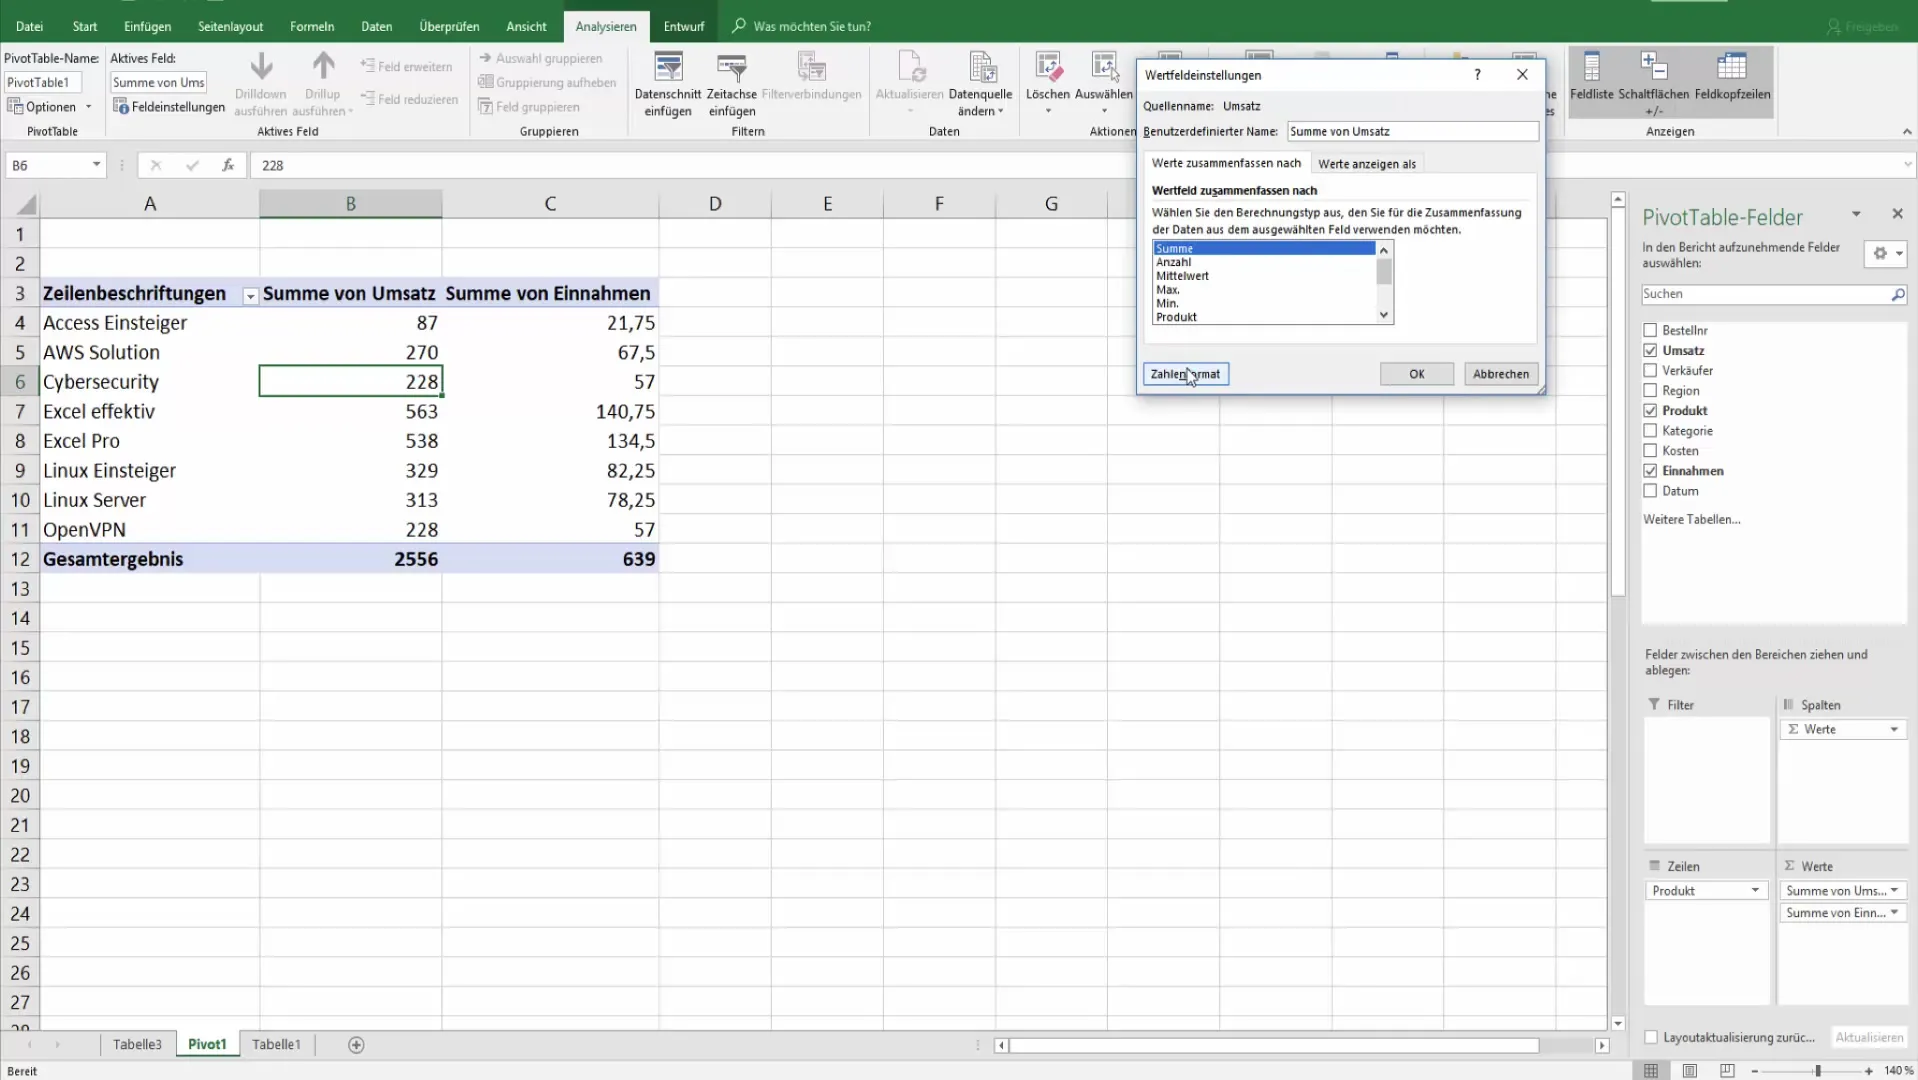
Task: Click the Löschen icon in Aktionen
Action: (x=1048, y=67)
